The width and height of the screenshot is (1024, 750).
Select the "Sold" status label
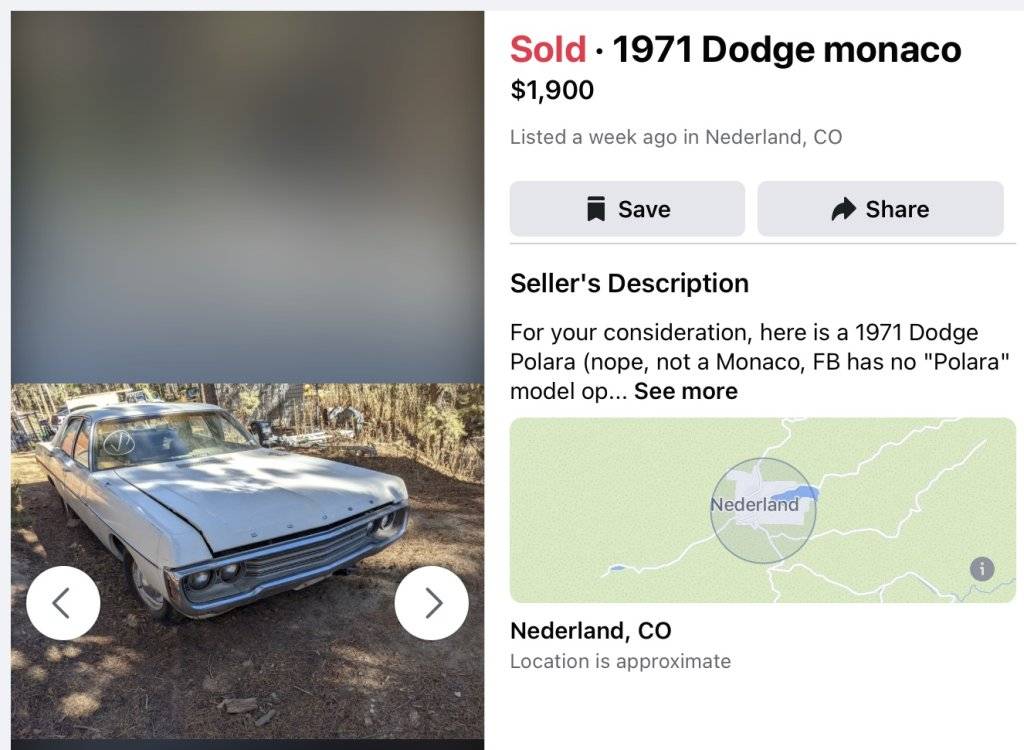click(547, 48)
